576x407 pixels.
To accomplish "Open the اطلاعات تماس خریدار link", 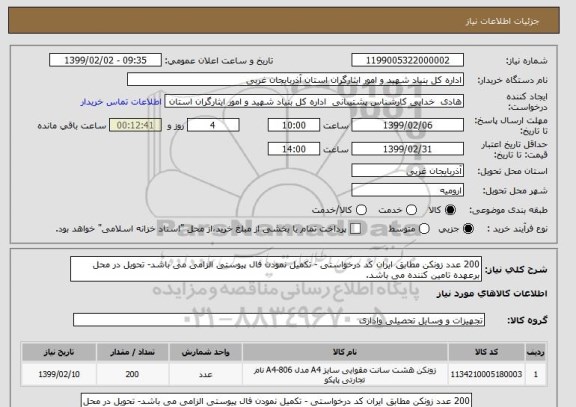I will point(121,102).
